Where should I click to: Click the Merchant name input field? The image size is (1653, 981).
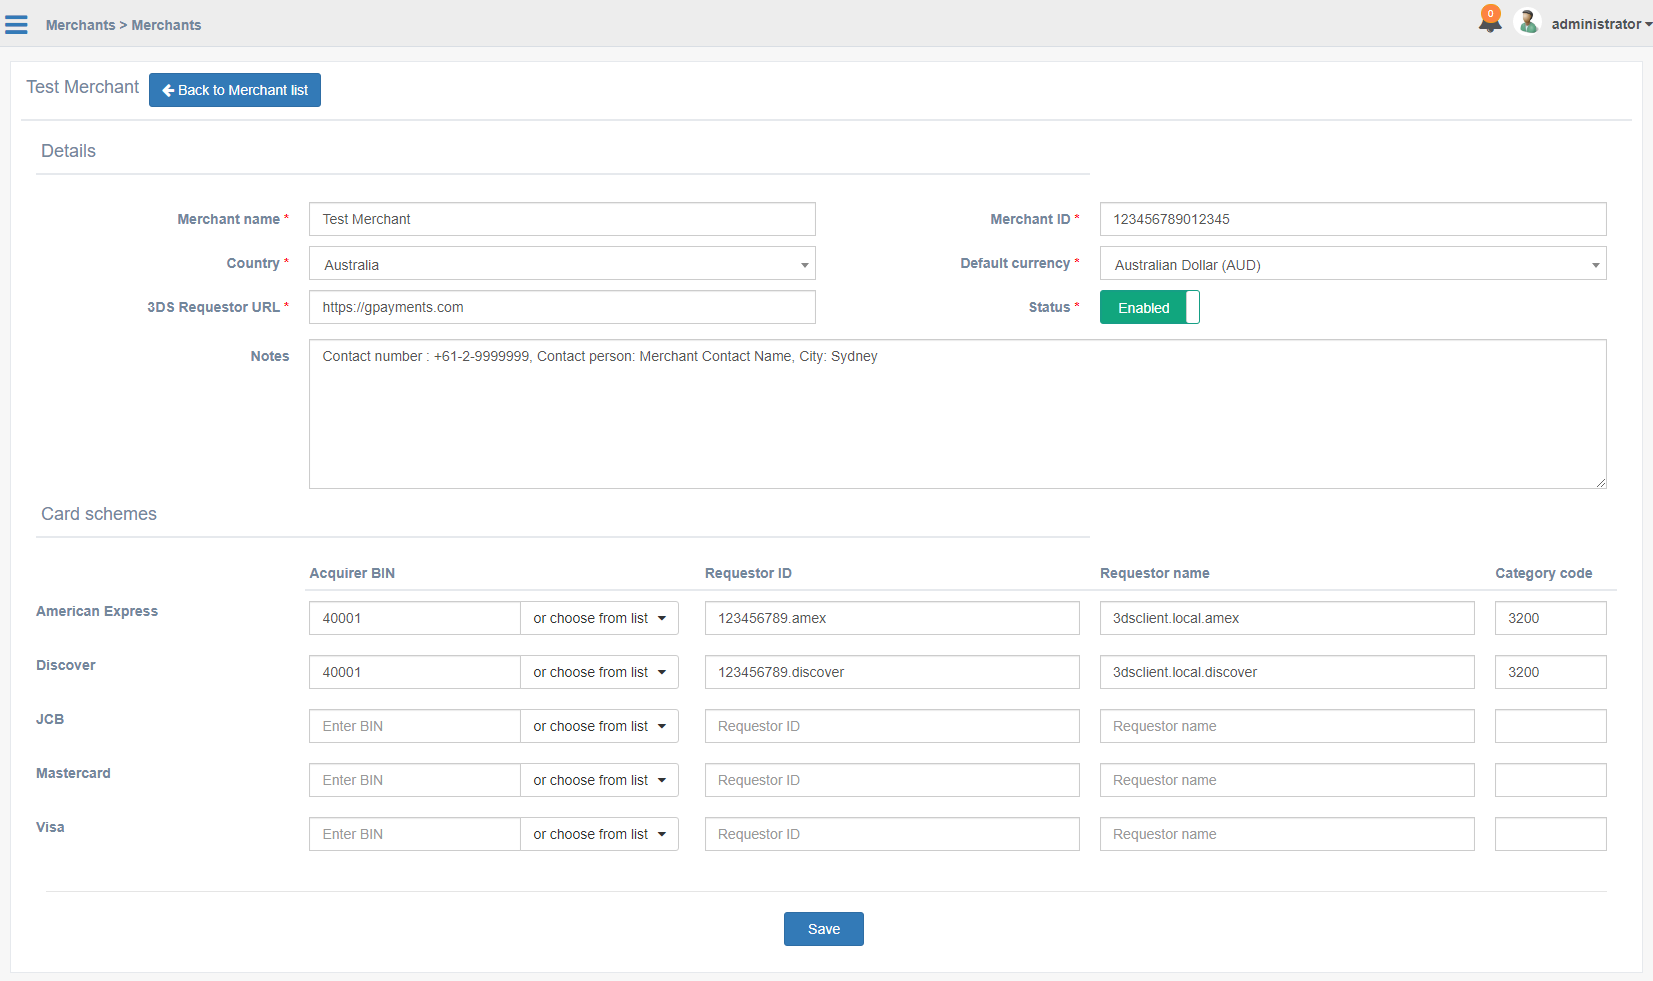coord(562,220)
